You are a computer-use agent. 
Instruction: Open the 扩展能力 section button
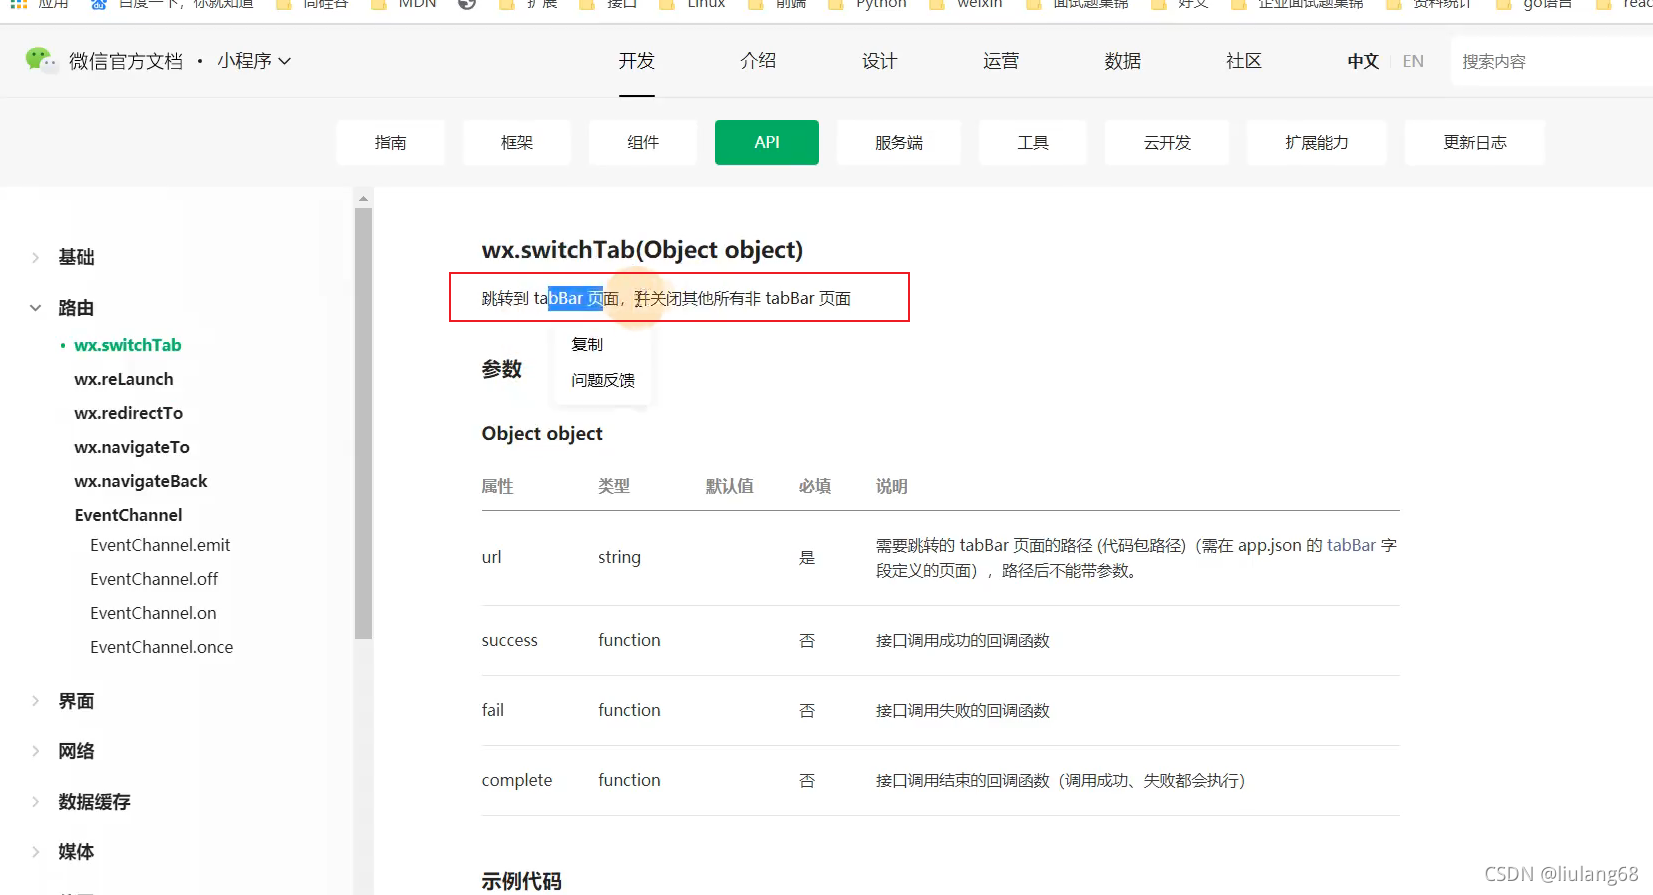[1317, 142]
